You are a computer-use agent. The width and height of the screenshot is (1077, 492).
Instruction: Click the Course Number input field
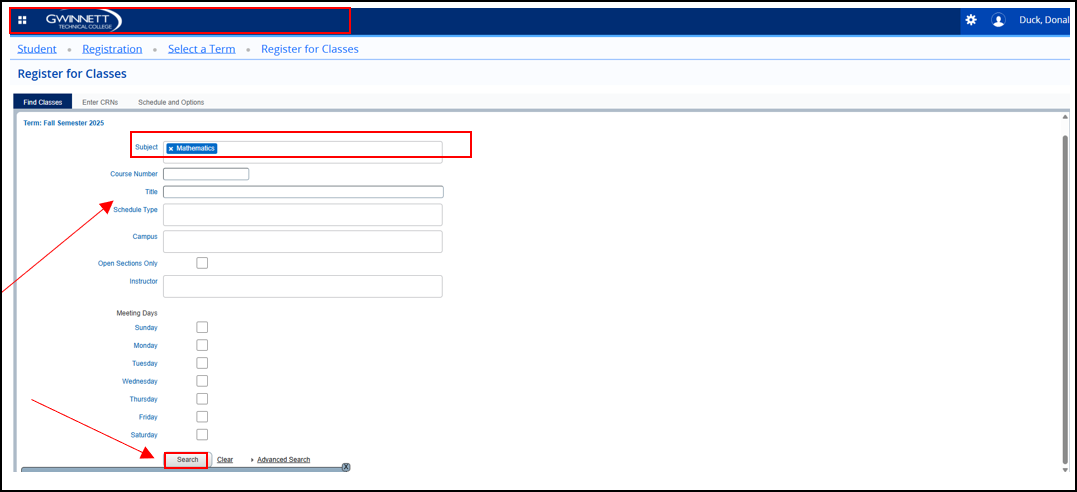pos(205,174)
